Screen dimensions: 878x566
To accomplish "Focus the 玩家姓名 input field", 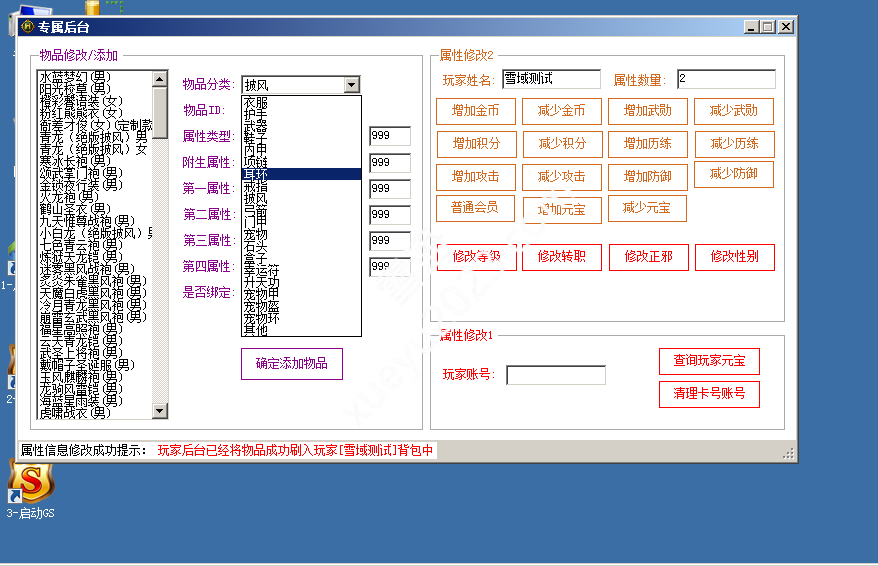I will click(552, 79).
